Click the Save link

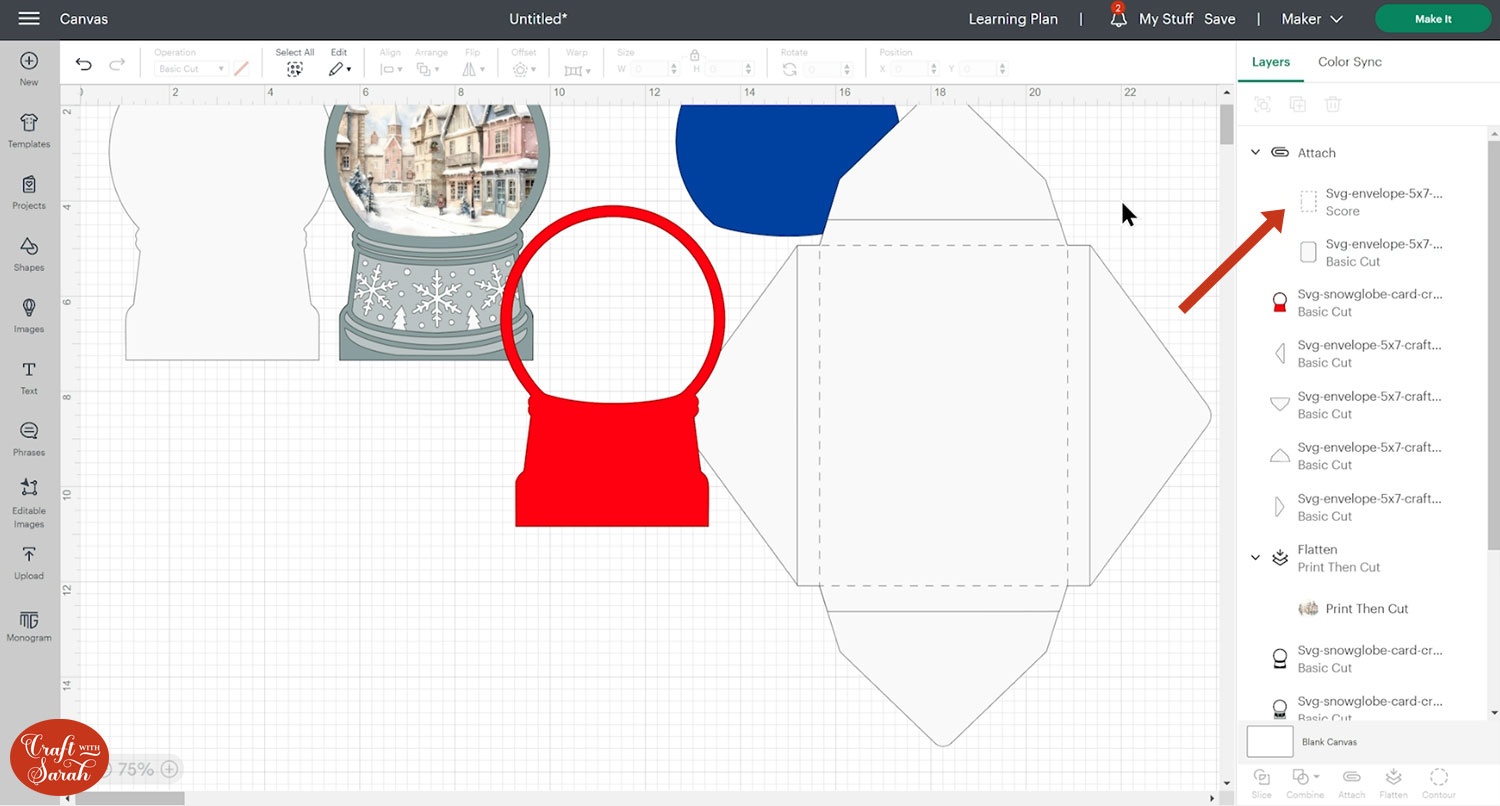[x=1219, y=19]
